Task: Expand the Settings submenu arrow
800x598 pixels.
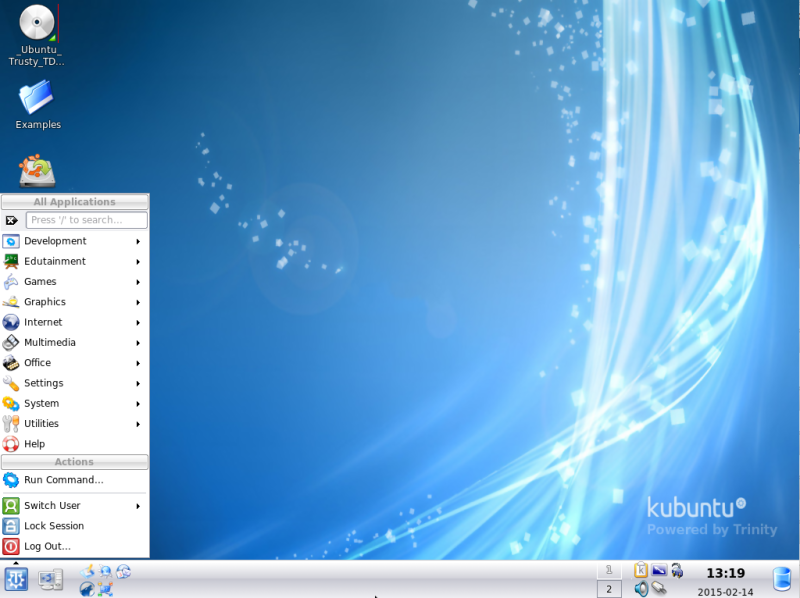Action: pos(138,384)
